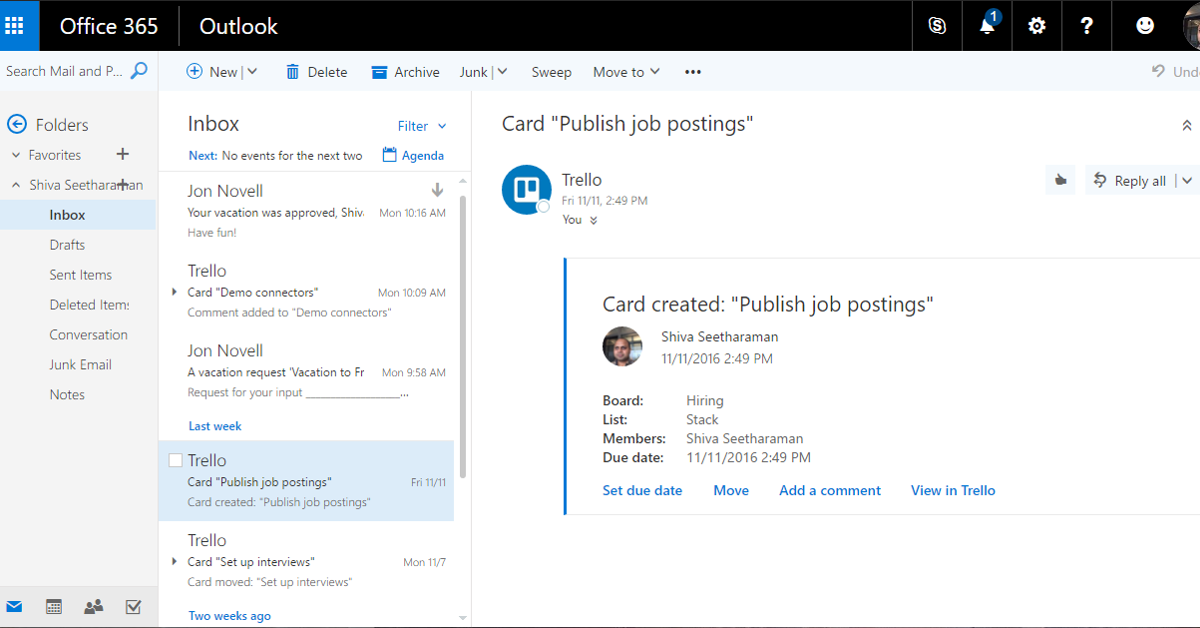The height and width of the screenshot is (628, 1200).
Task: Add a favorite with the plus icon
Action: (123, 154)
